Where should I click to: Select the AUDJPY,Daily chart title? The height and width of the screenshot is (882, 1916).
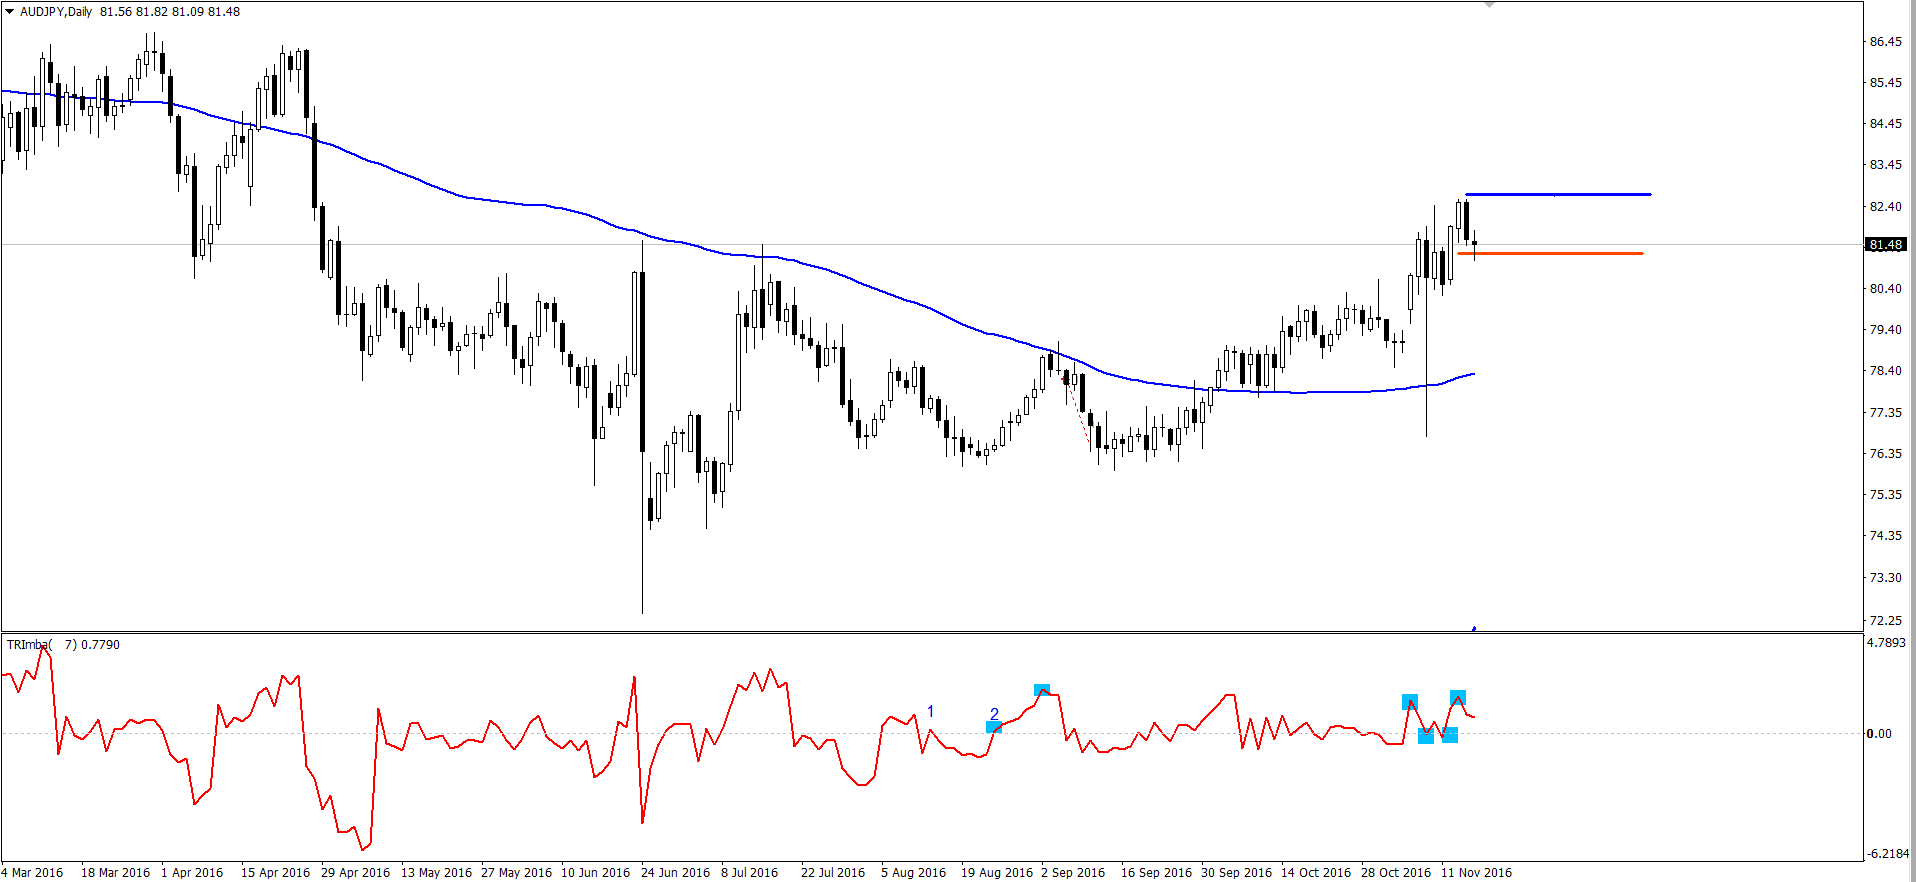(56, 12)
